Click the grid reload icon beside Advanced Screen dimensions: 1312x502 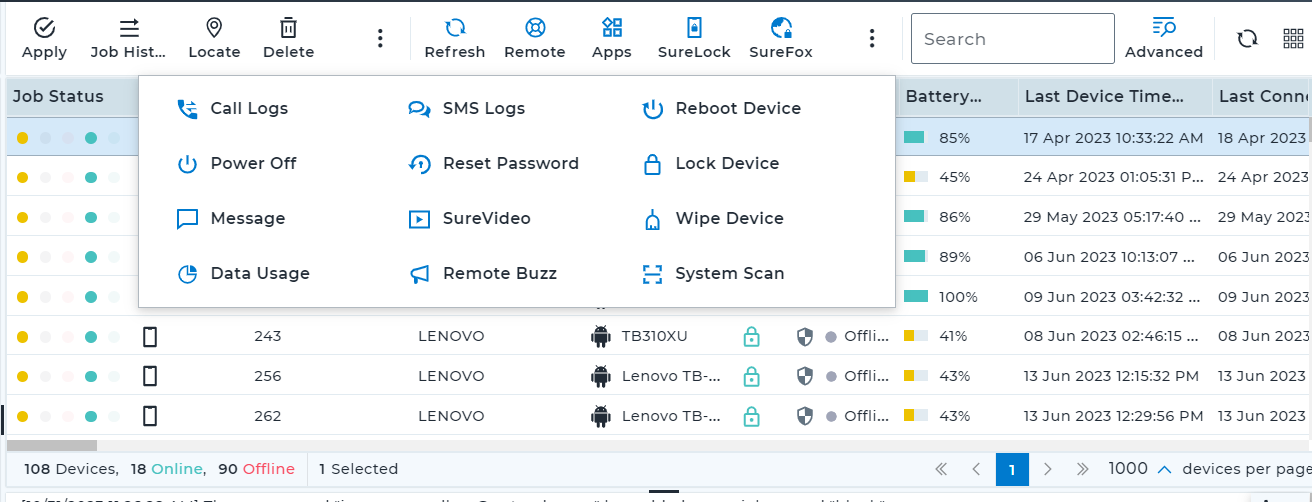[1247, 38]
